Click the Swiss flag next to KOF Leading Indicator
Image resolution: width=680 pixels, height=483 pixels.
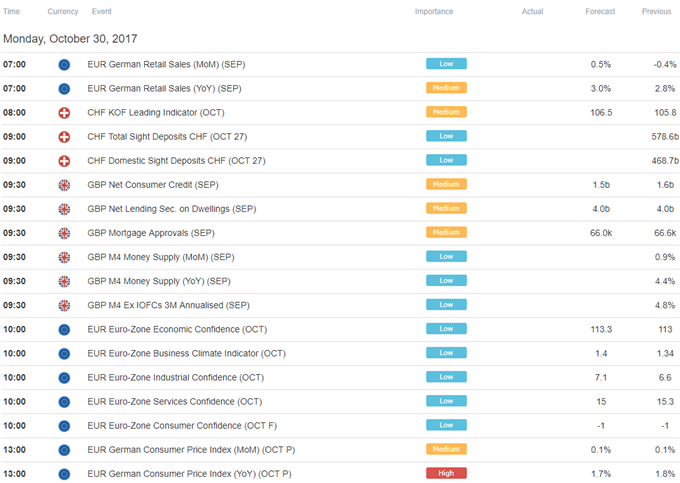click(x=65, y=112)
